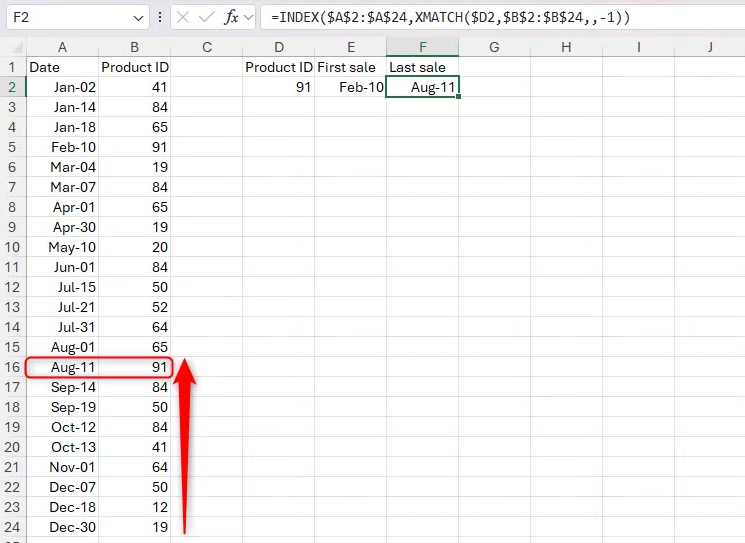Select column A header
Image resolution: width=745 pixels, height=543 pixels.
(62, 47)
